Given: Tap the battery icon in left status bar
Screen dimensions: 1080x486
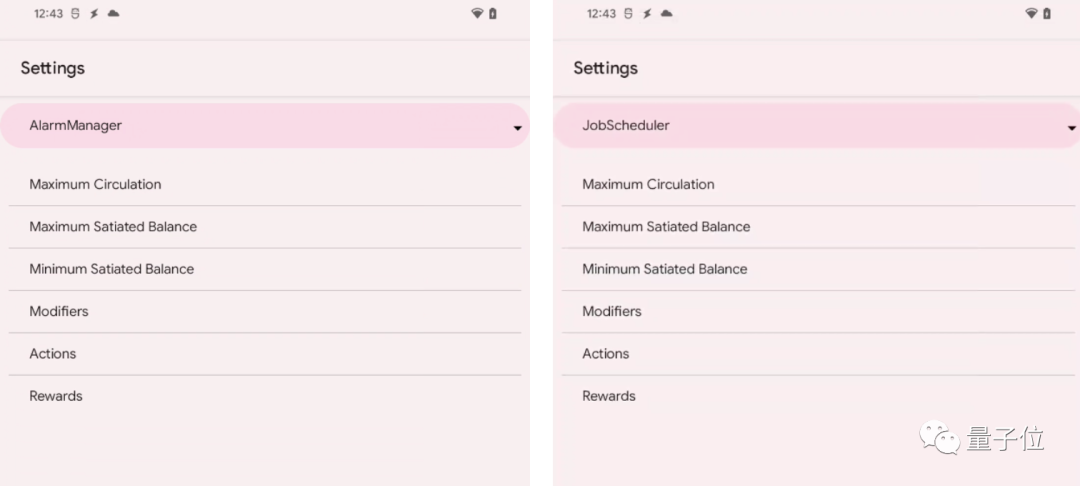Looking at the screenshot, I should [493, 14].
